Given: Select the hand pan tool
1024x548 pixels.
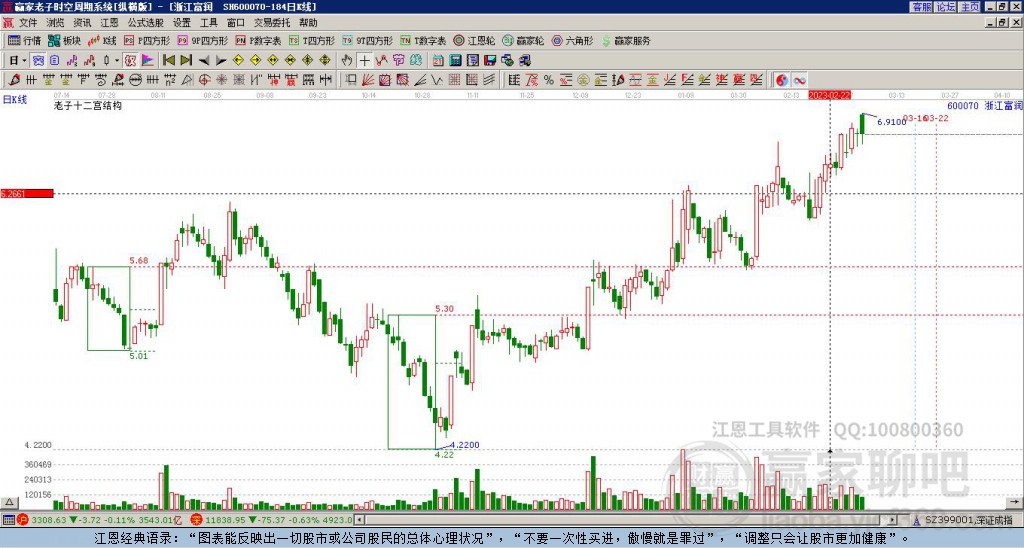Looking at the screenshot, I should [x=347, y=60].
